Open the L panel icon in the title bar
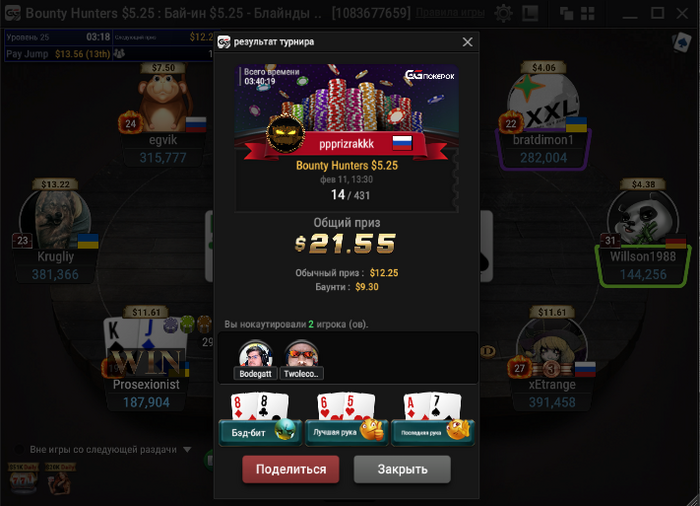Image resolution: width=700 pixels, height=506 pixels. [530, 13]
